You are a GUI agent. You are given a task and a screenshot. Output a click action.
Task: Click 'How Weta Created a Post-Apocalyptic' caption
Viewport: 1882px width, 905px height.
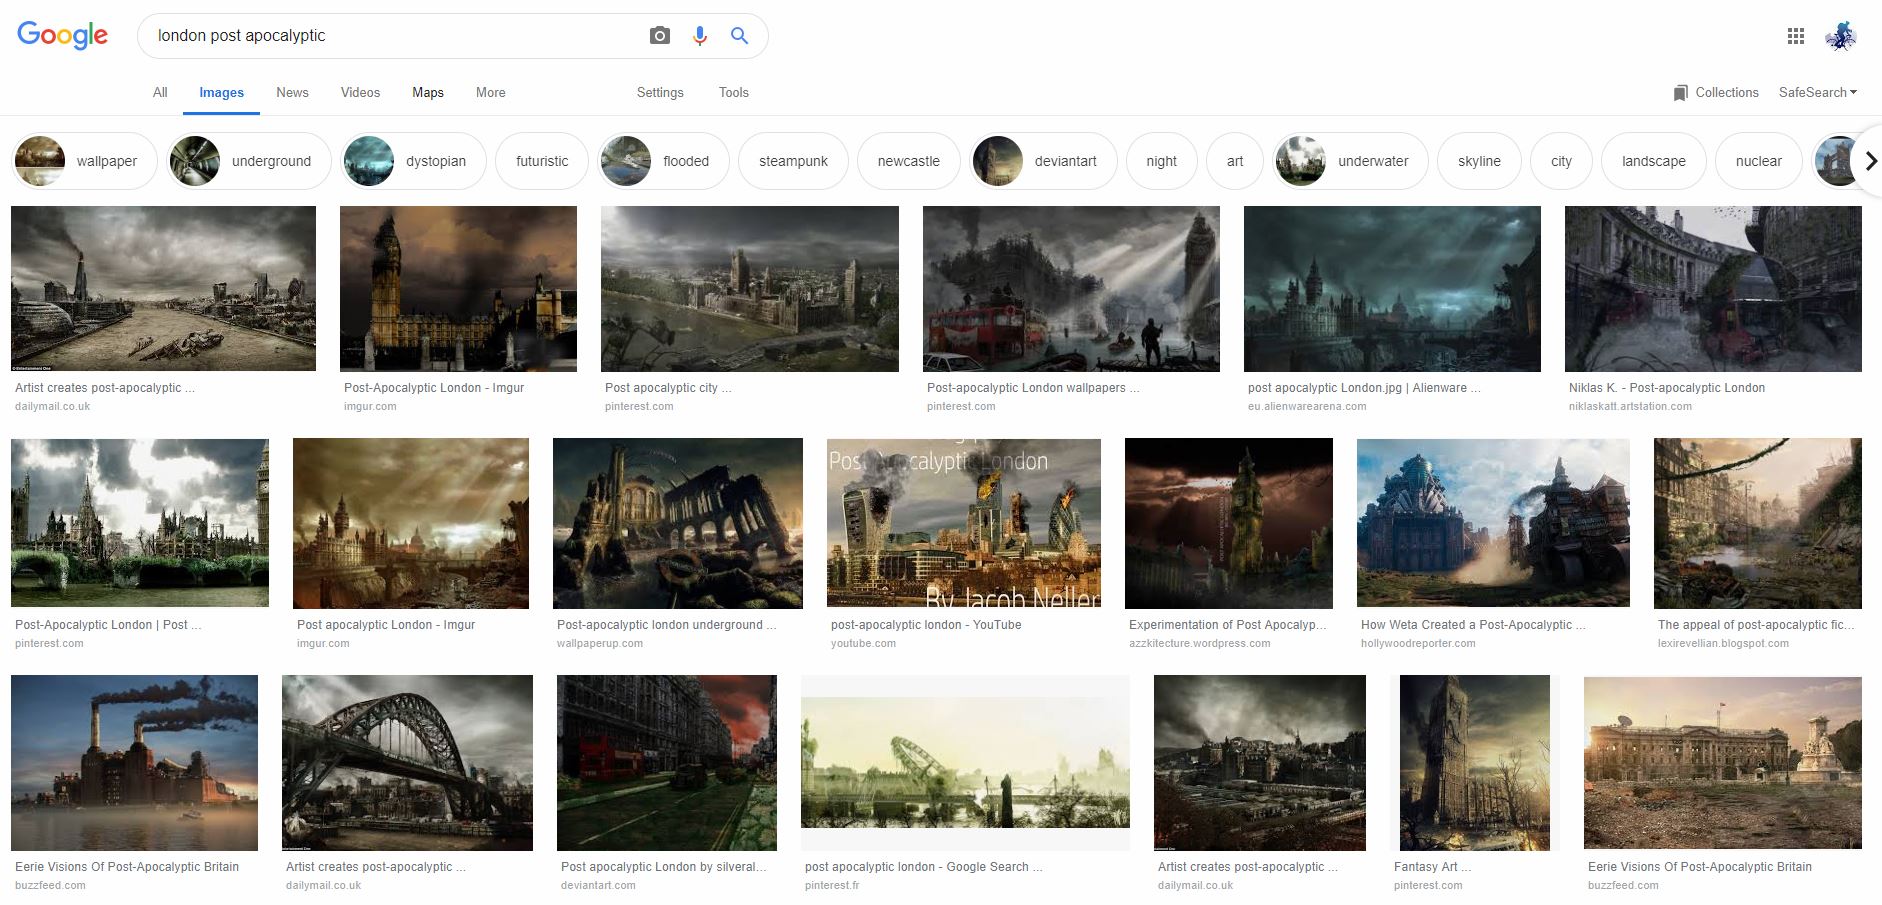(x=1472, y=625)
